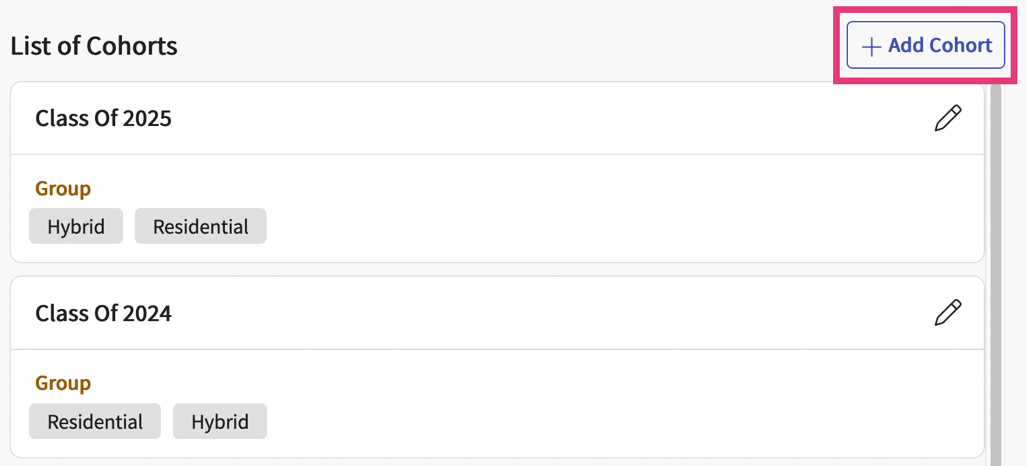
Task: Edit the Class Of 2025 cohort via pencil
Action: point(947,118)
